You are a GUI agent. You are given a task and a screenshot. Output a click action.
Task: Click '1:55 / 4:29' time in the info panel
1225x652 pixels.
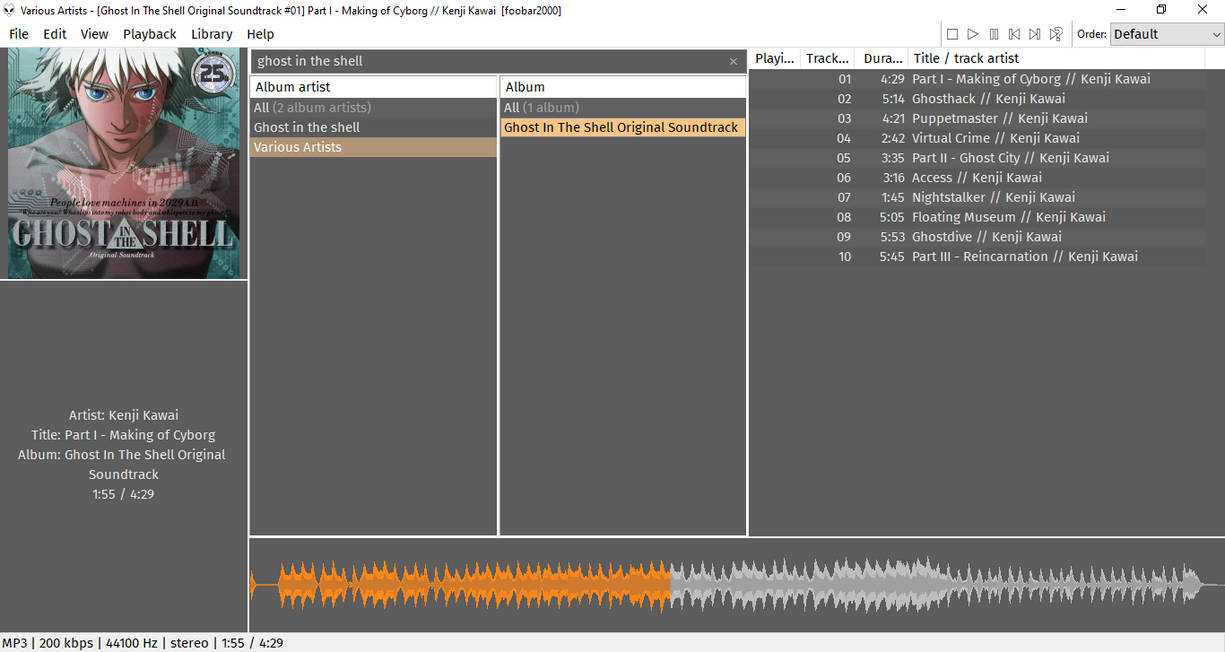[124, 494]
